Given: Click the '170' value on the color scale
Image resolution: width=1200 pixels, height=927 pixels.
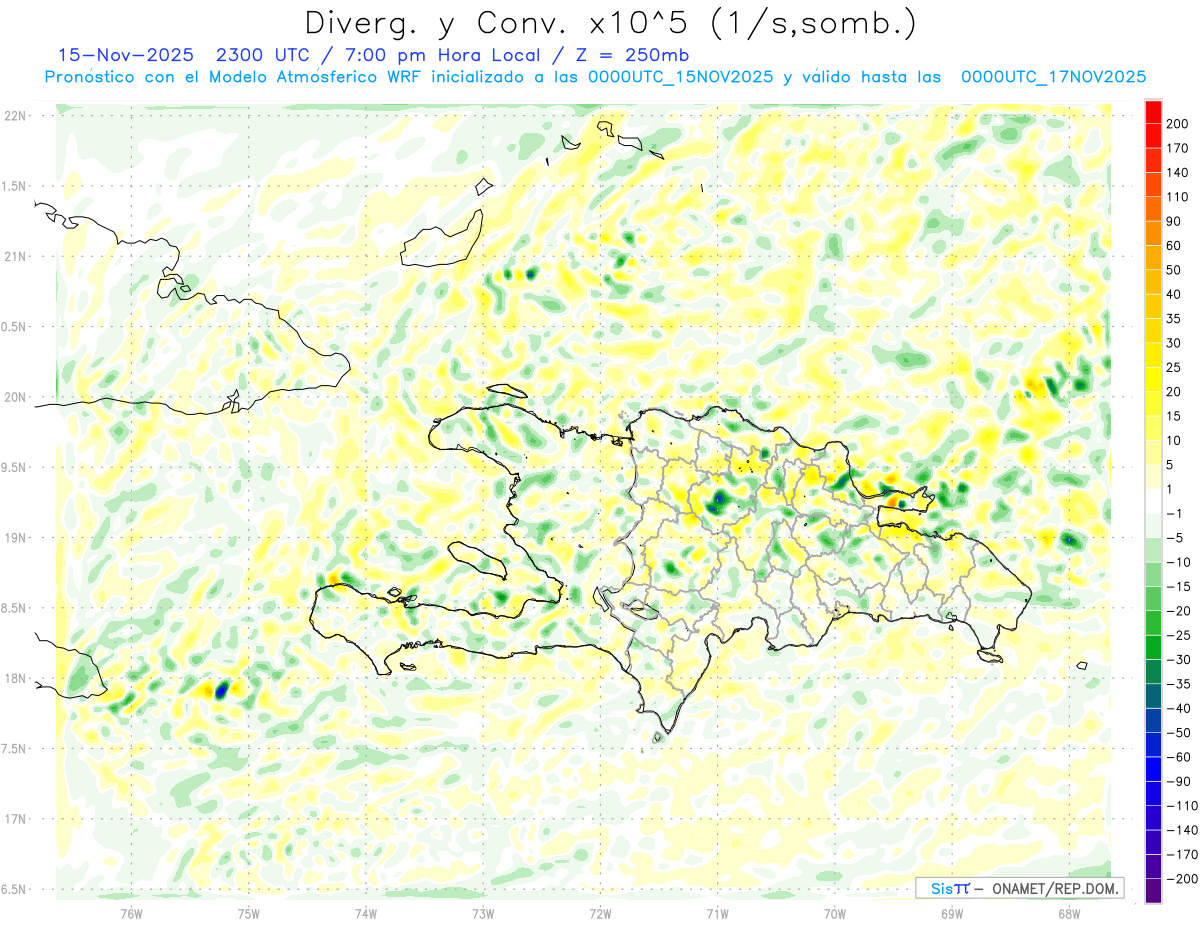Looking at the screenshot, I should click(1177, 148).
